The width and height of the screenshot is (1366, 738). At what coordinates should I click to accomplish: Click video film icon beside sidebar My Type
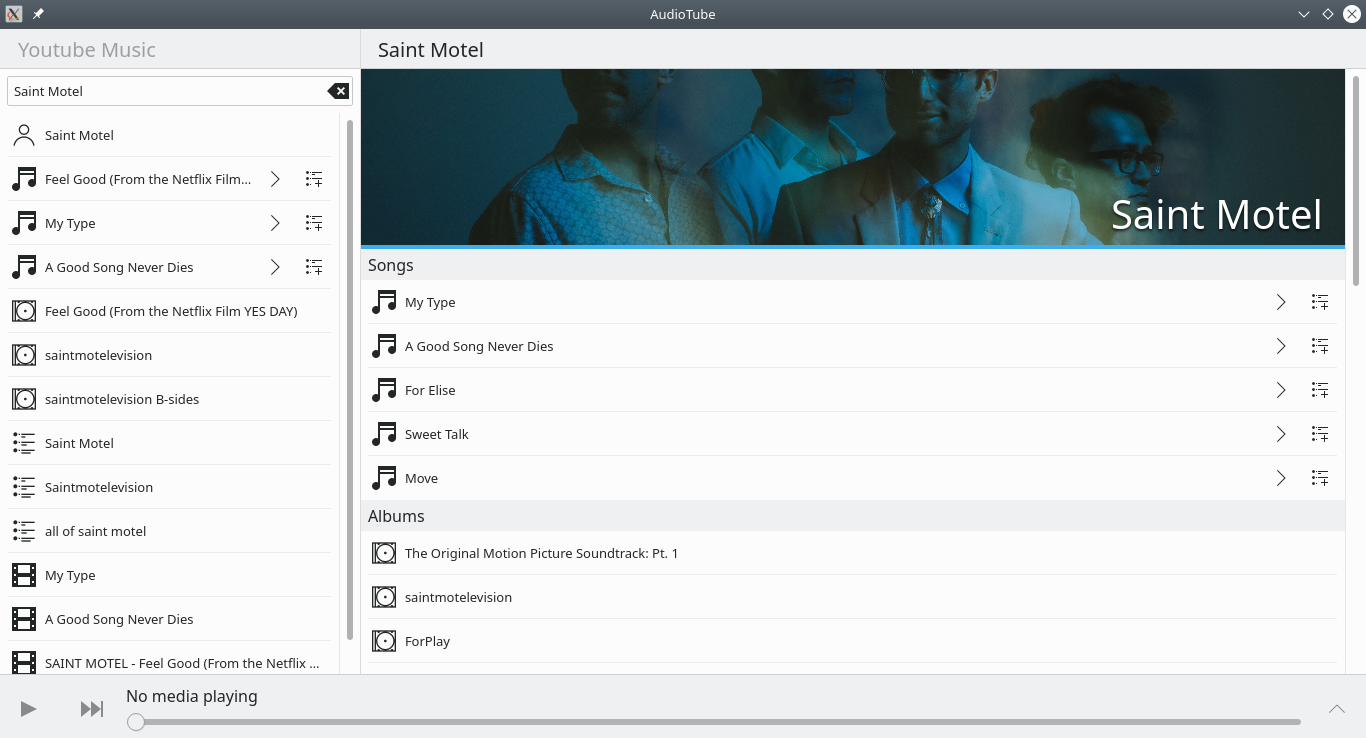click(24, 575)
